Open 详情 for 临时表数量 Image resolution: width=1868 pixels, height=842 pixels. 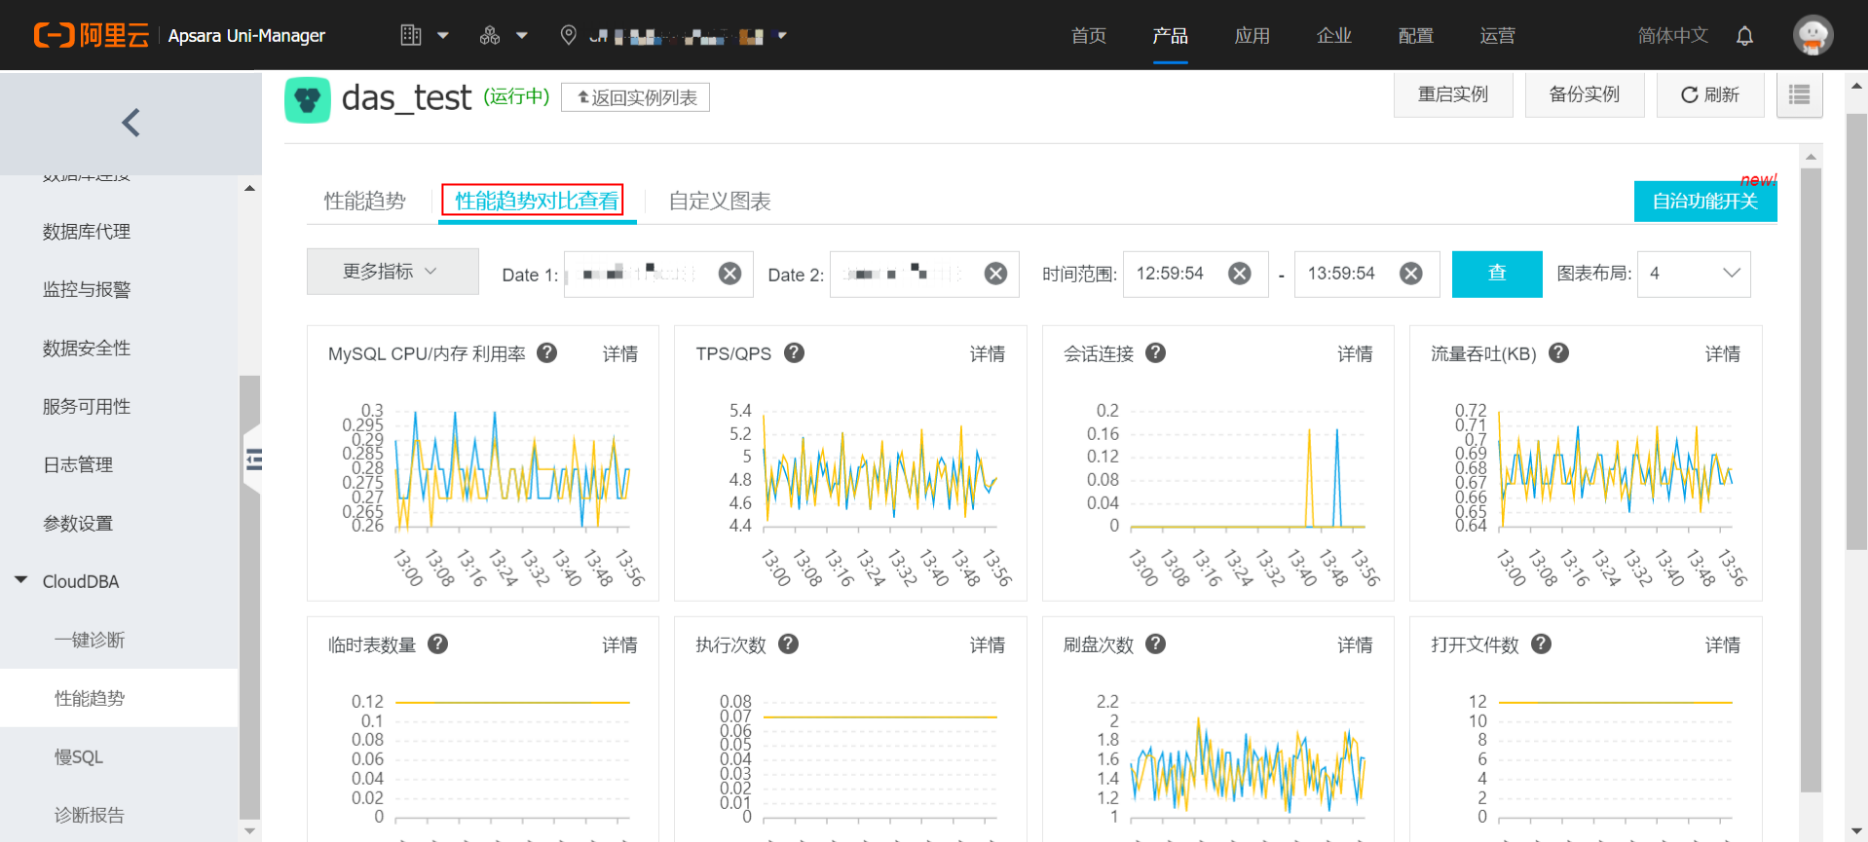click(x=620, y=645)
